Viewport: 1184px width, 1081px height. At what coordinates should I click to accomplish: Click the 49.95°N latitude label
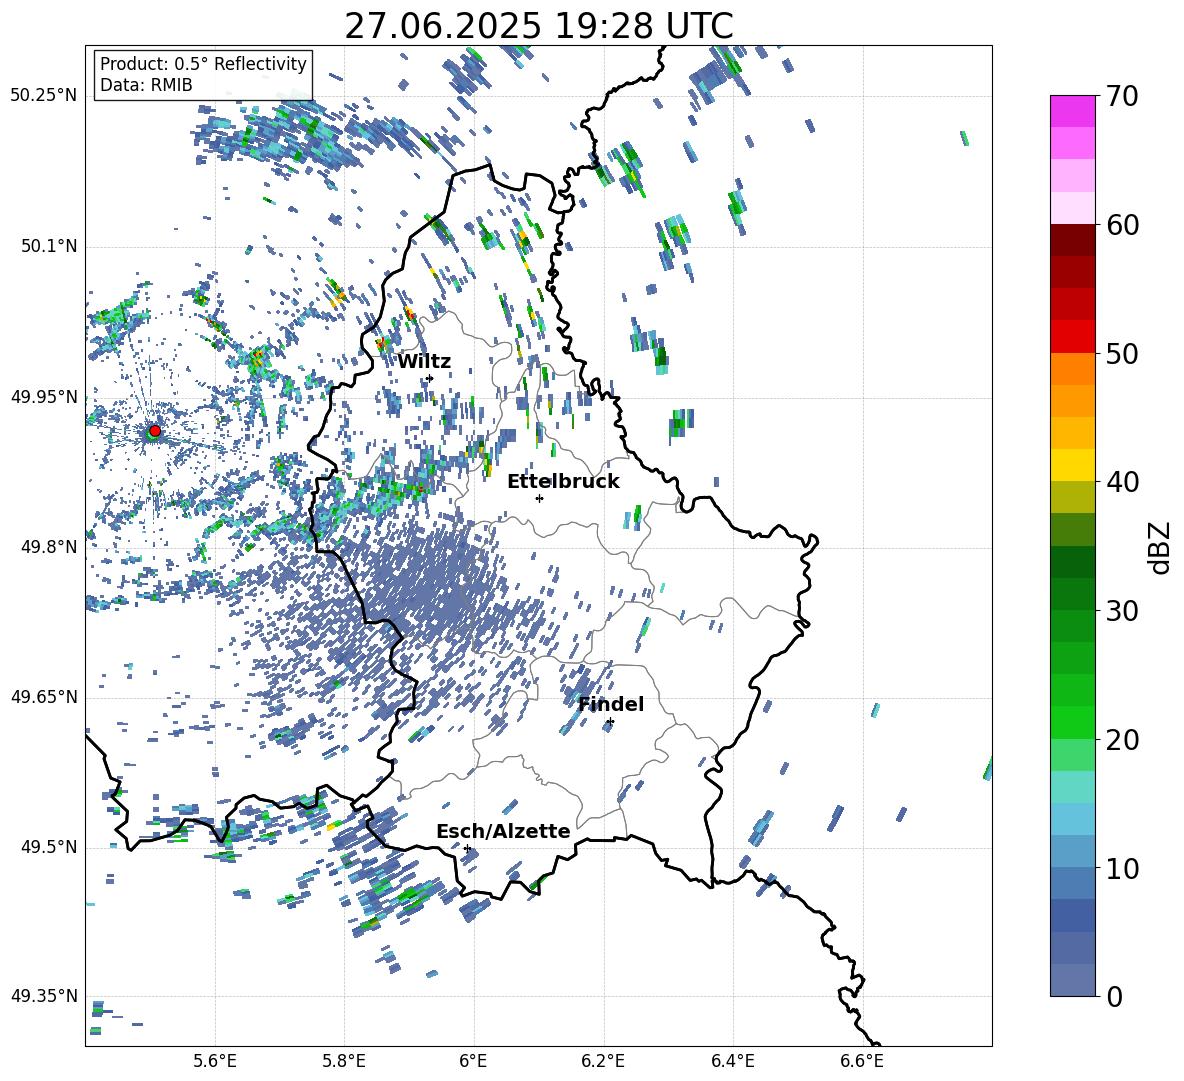coord(44,397)
